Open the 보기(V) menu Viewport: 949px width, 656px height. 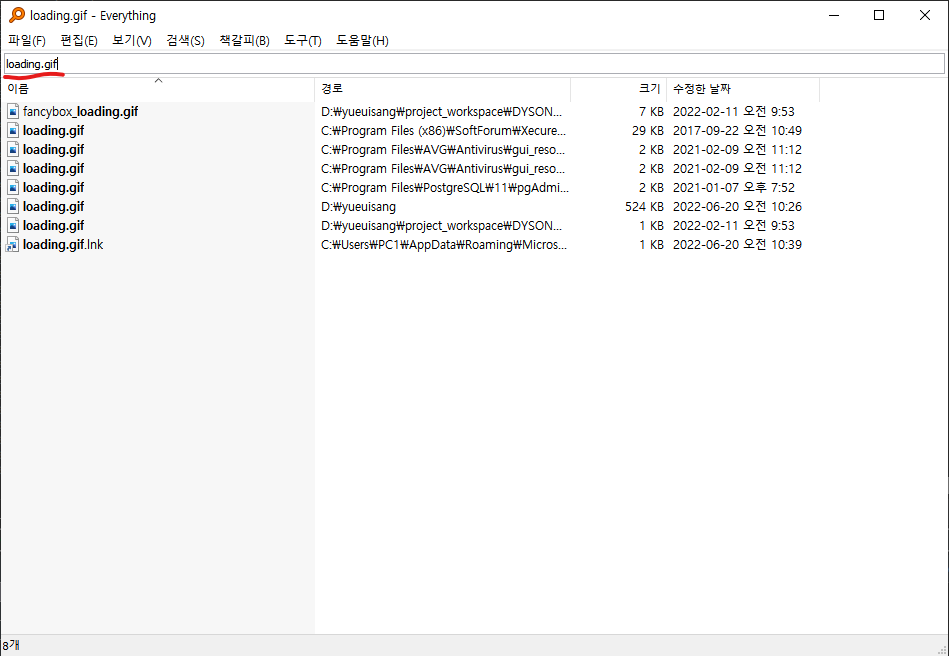(131, 41)
